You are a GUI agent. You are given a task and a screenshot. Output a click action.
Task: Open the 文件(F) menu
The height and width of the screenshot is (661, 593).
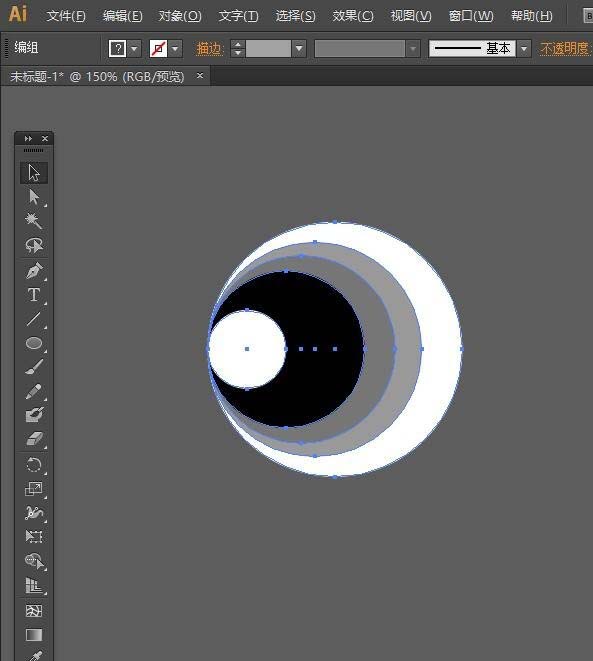click(66, 16)
